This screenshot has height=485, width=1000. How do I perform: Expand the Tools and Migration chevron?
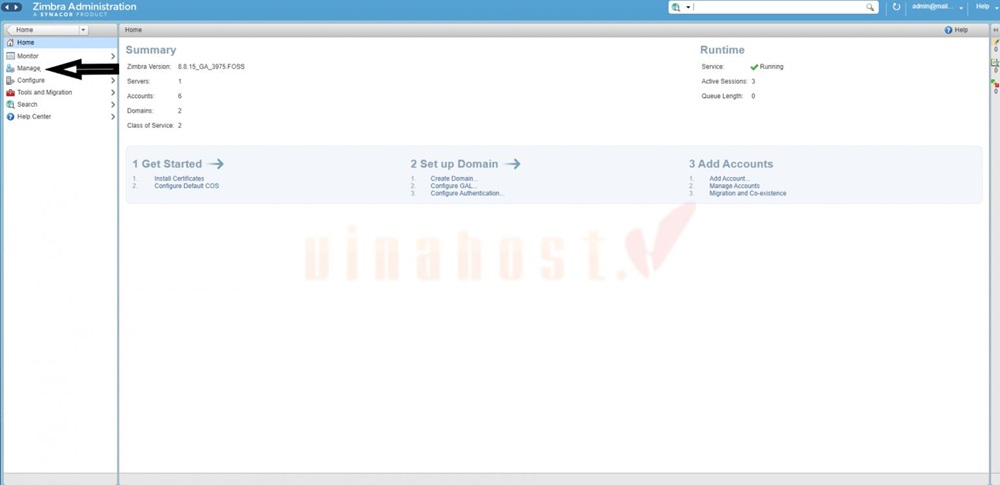click(113, 93)
